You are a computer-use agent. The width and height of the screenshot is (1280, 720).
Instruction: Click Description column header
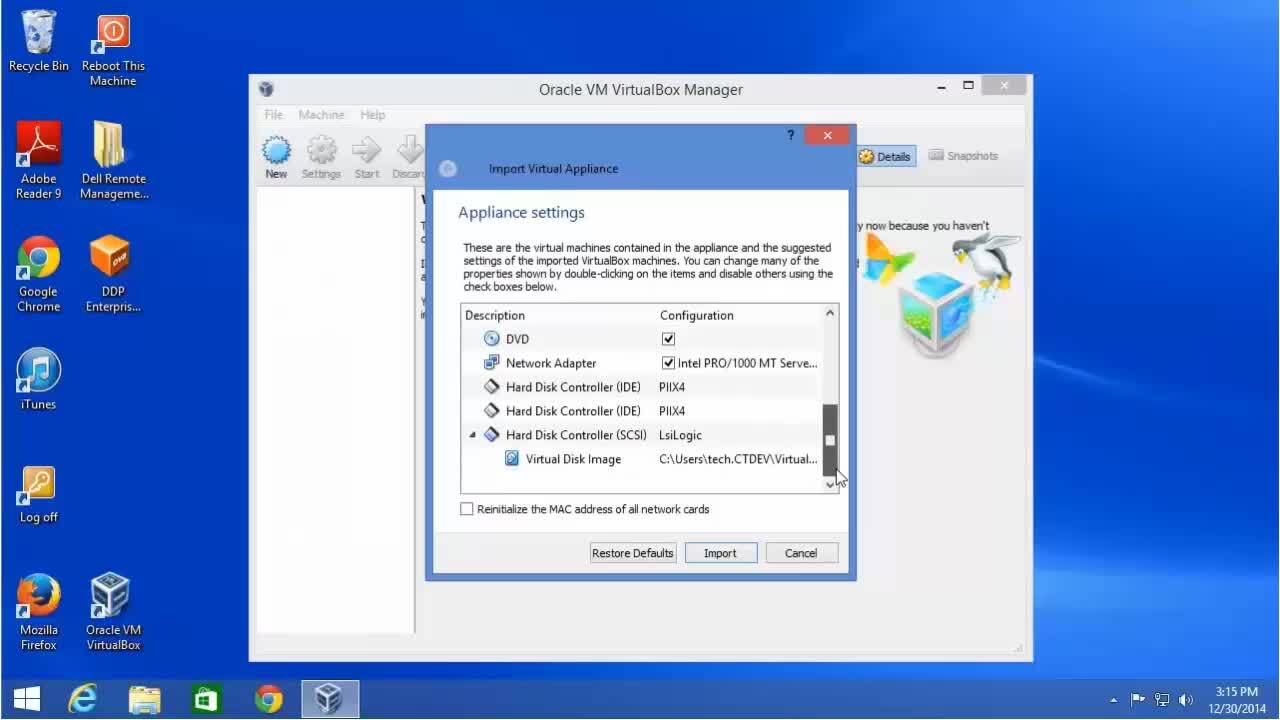tap(495, 315)
